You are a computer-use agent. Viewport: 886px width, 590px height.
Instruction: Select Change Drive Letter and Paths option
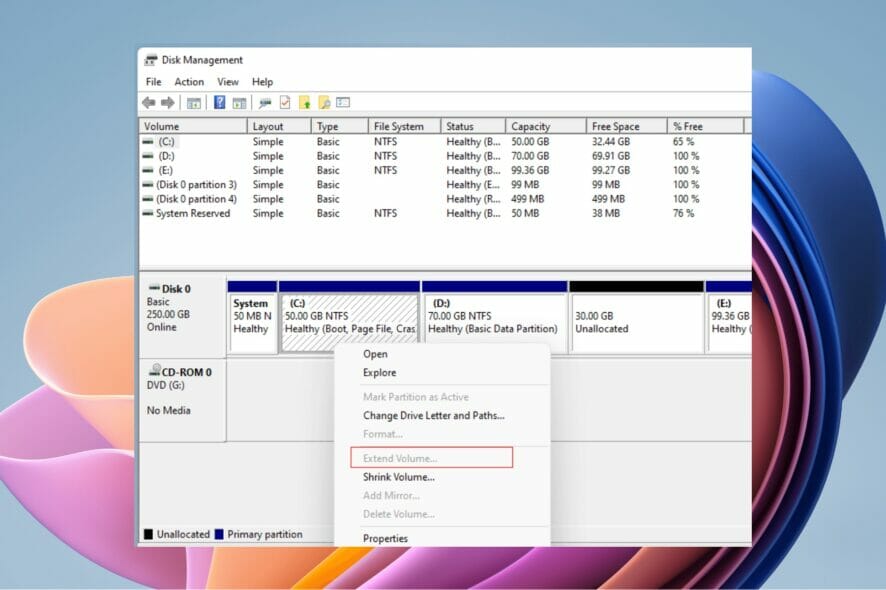point(433,415)
